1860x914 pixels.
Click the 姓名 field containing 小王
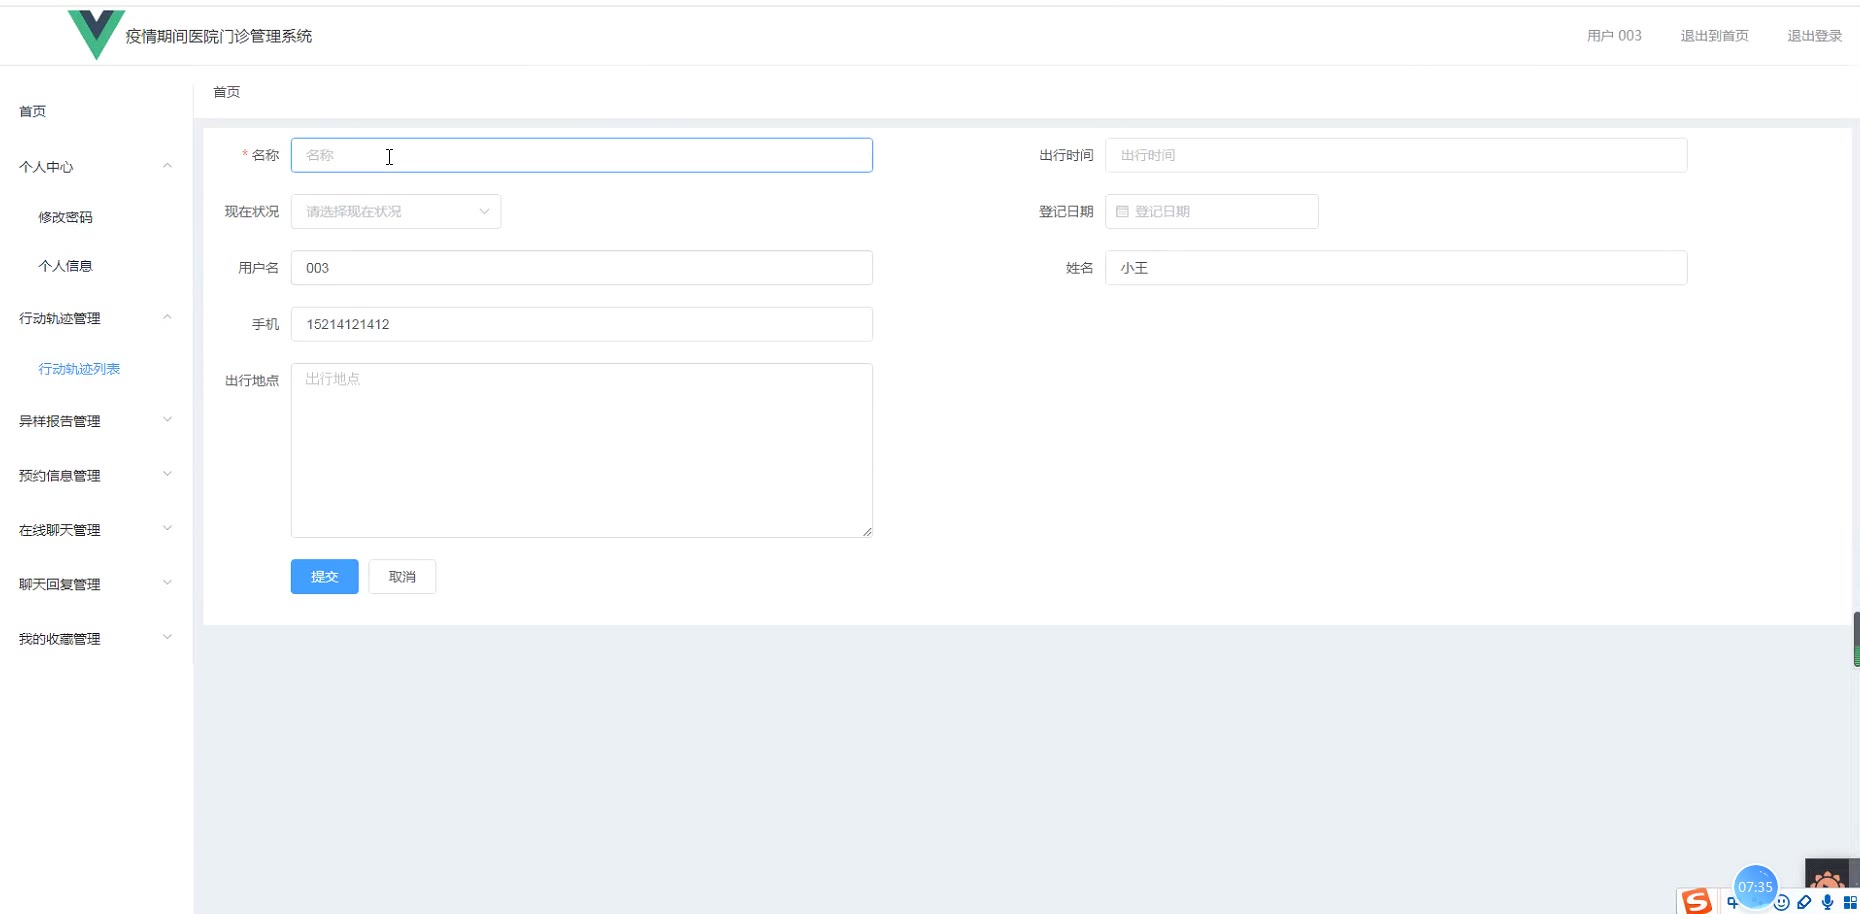pyautogui.click(x=1396, y=268)
